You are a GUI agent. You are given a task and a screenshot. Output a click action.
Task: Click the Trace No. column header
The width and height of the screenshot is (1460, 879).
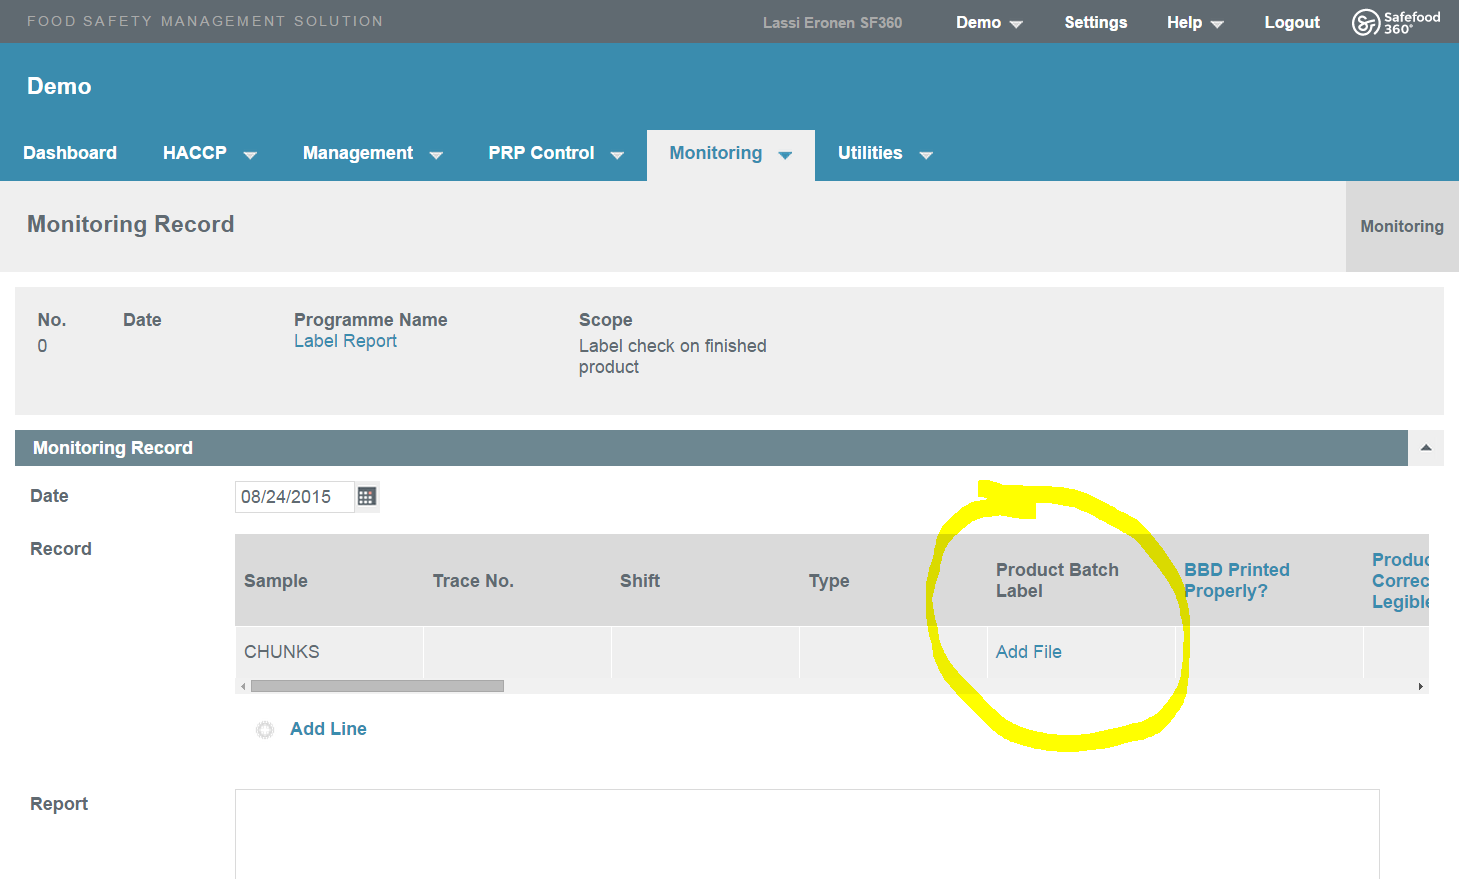tap(473, 581)
